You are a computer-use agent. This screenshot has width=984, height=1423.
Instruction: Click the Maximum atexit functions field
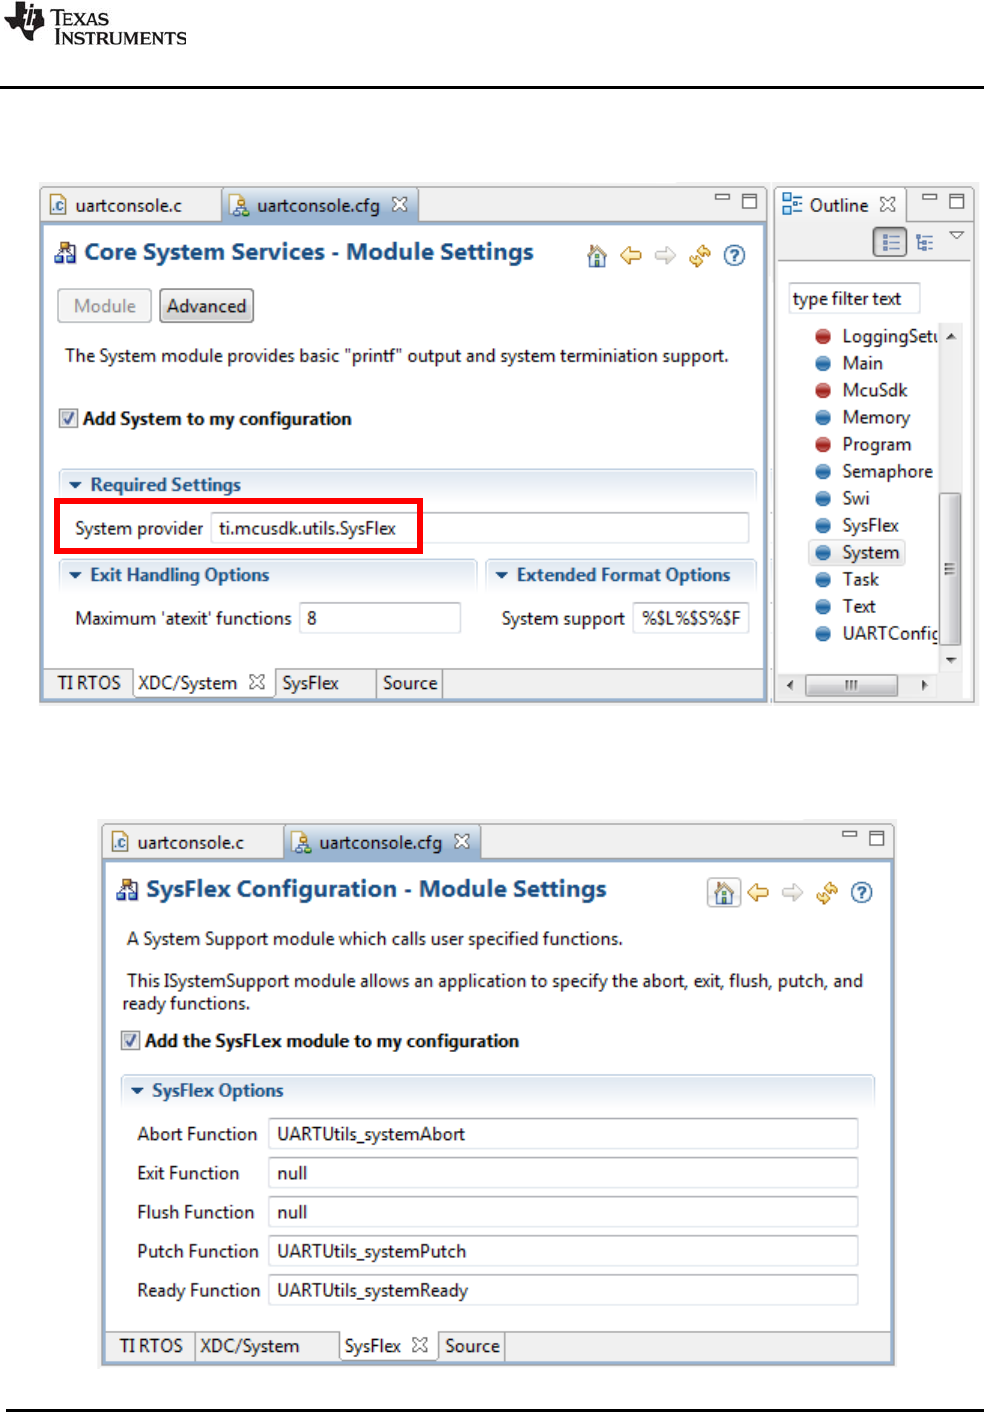pos(380,618)
